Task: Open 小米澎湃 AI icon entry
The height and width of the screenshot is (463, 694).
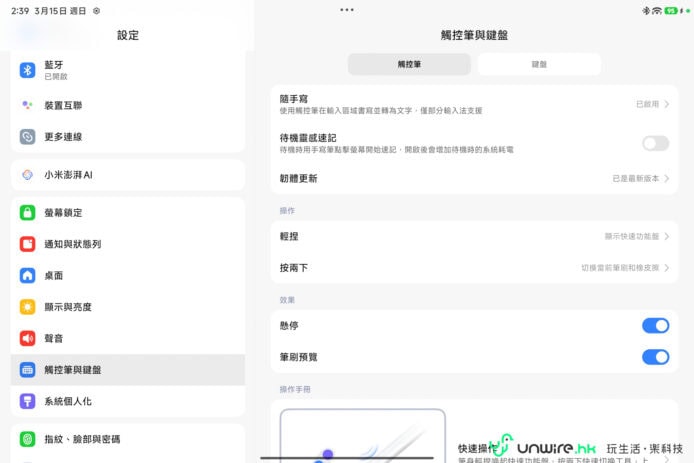Action: 28,175
